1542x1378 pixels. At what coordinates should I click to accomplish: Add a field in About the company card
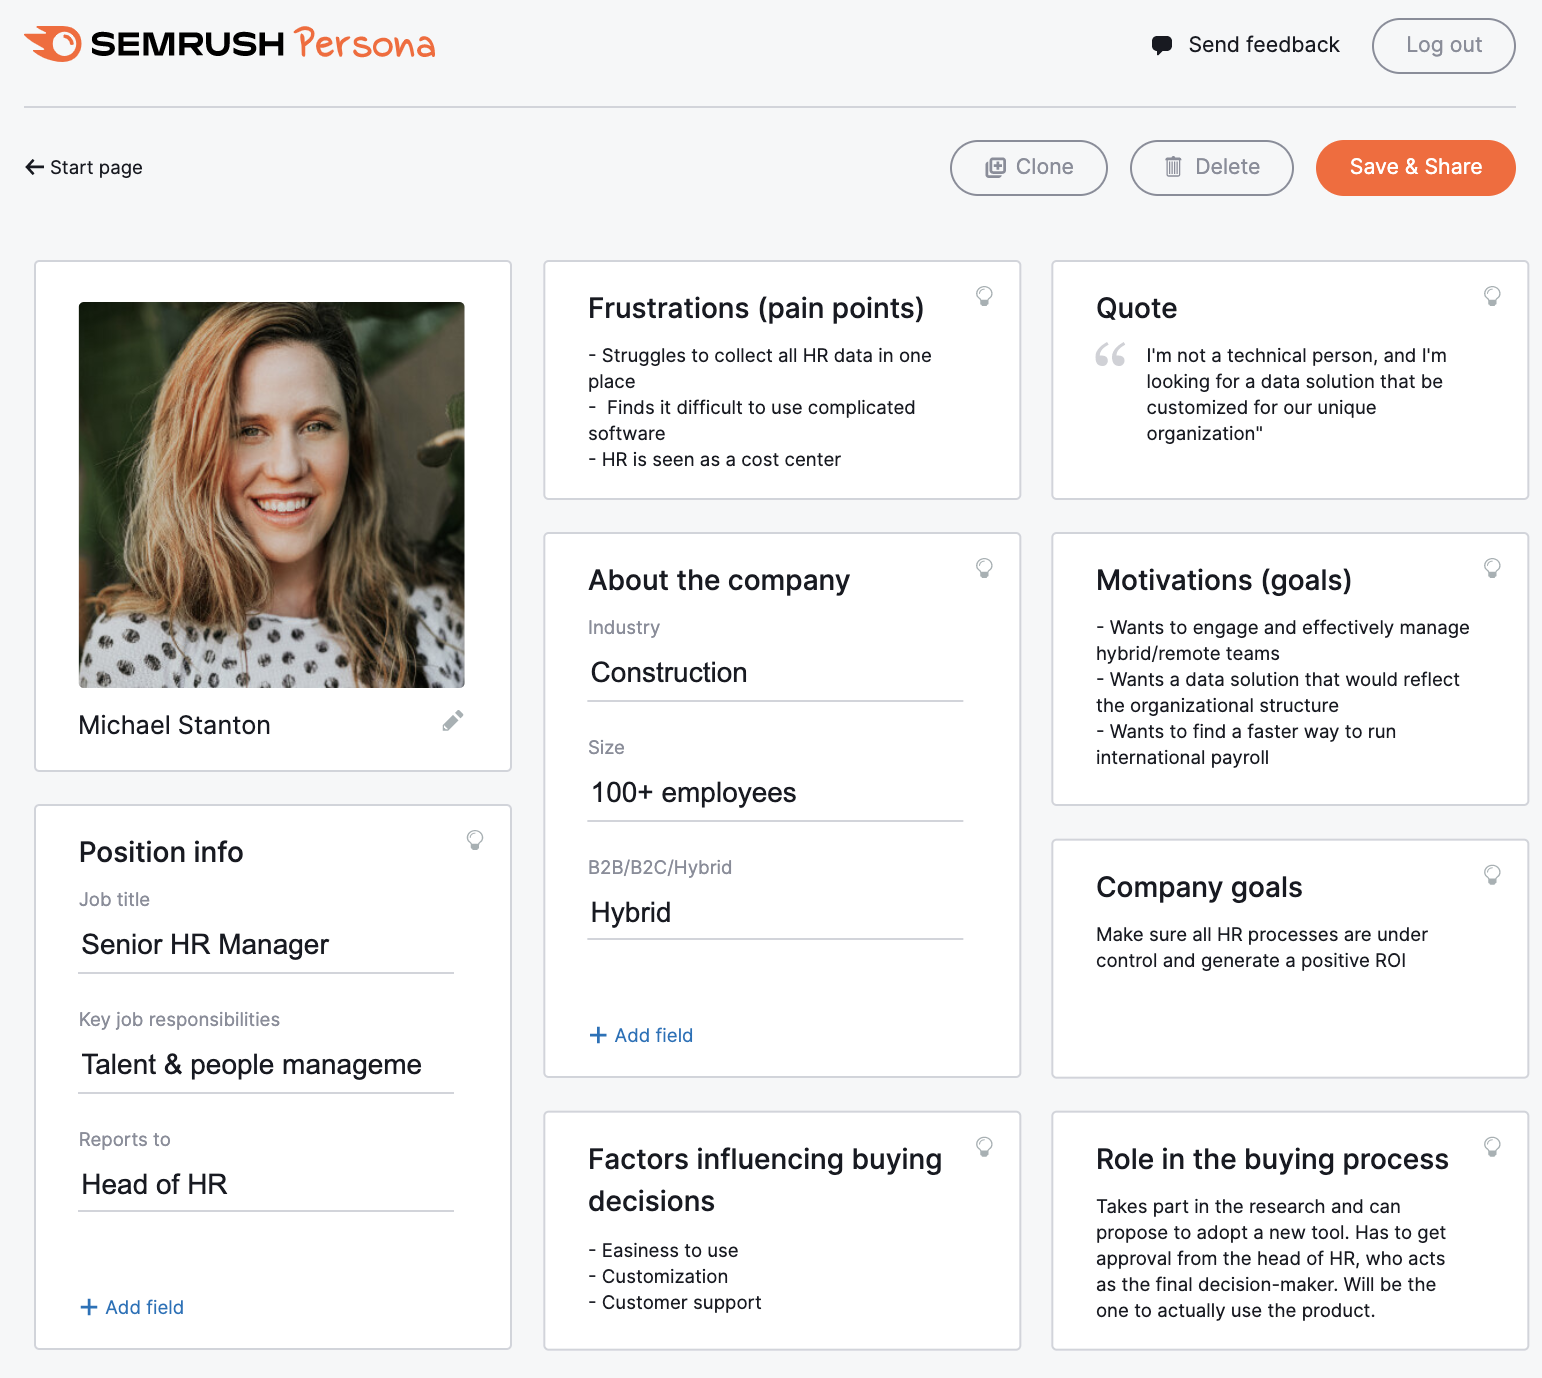(x=641, y=1035)
